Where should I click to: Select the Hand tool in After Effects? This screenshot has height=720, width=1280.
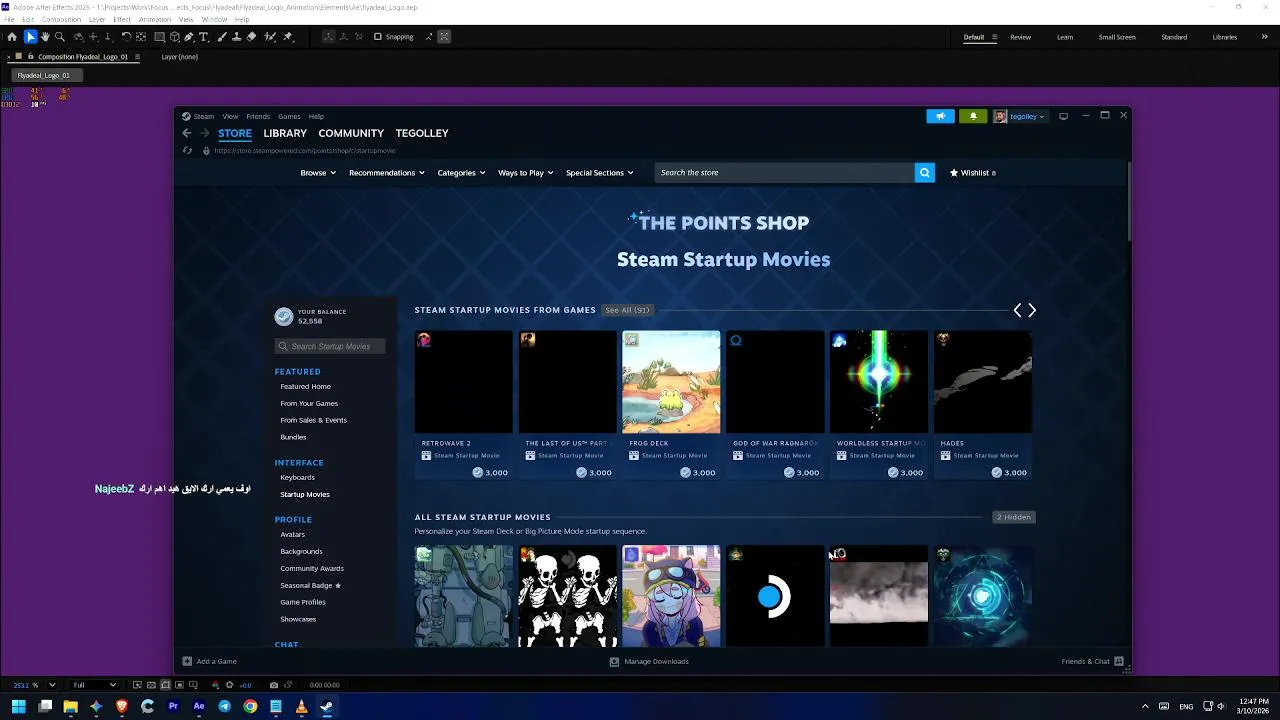pos(45,37)
